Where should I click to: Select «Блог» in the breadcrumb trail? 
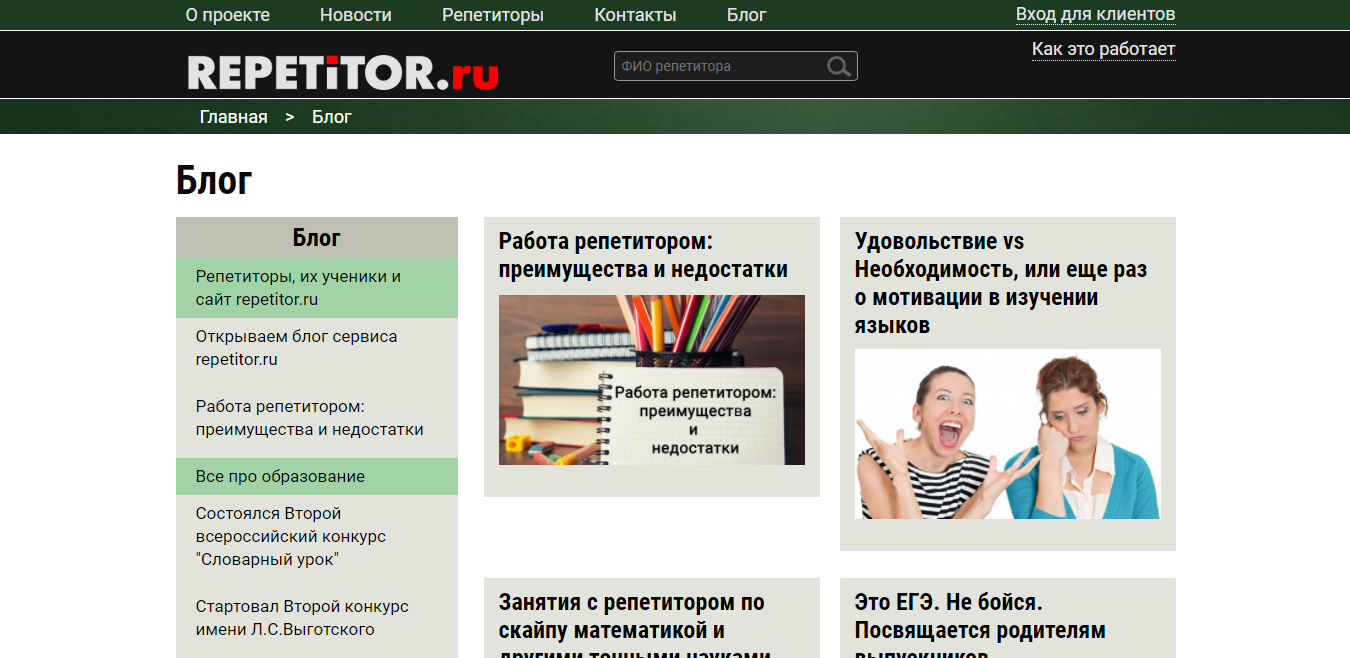(x=331, y=116)
